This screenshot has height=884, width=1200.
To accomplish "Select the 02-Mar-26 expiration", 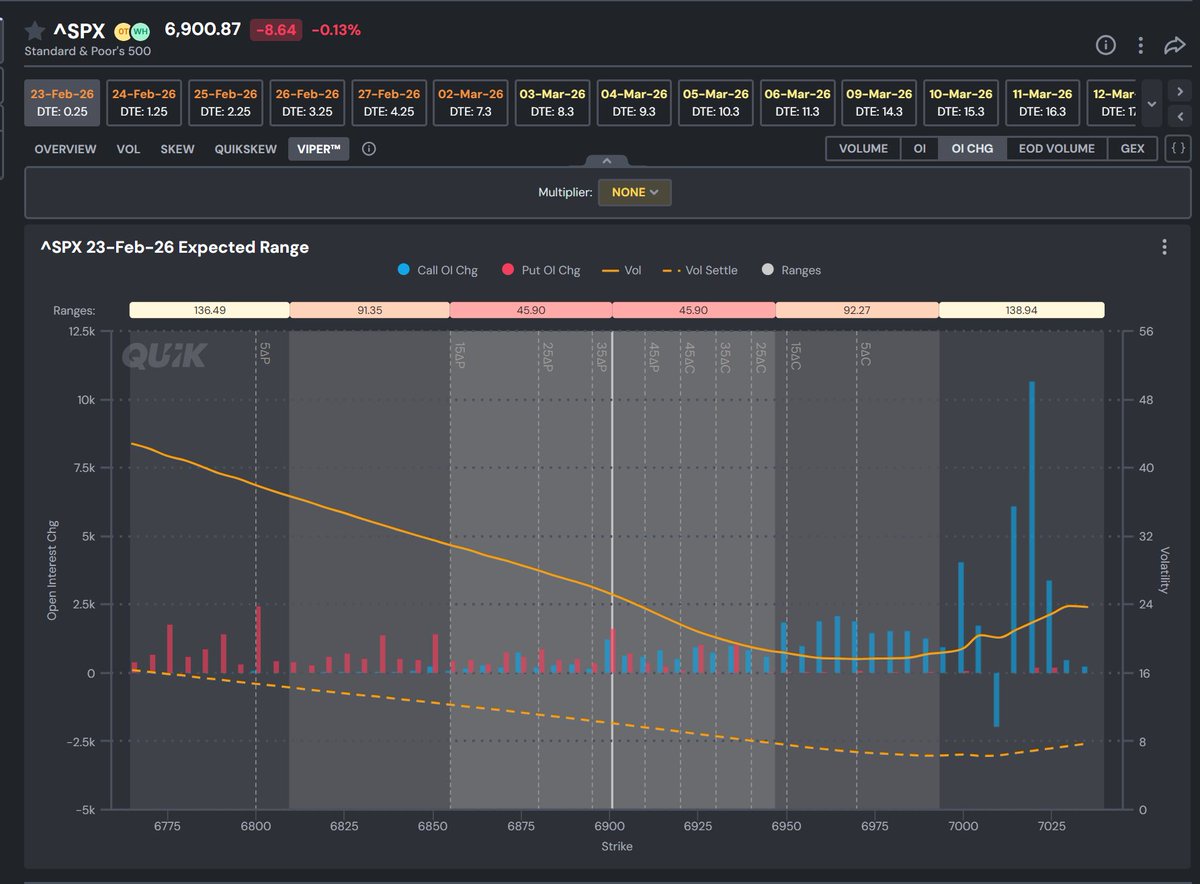I will (x=470, y=103).
